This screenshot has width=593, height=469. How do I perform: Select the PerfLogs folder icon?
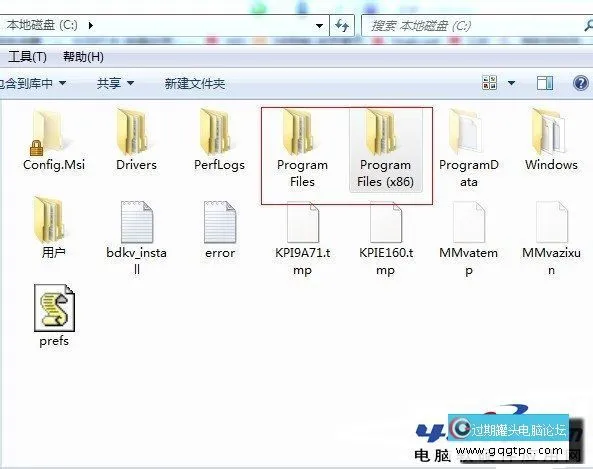coord(216,132)
